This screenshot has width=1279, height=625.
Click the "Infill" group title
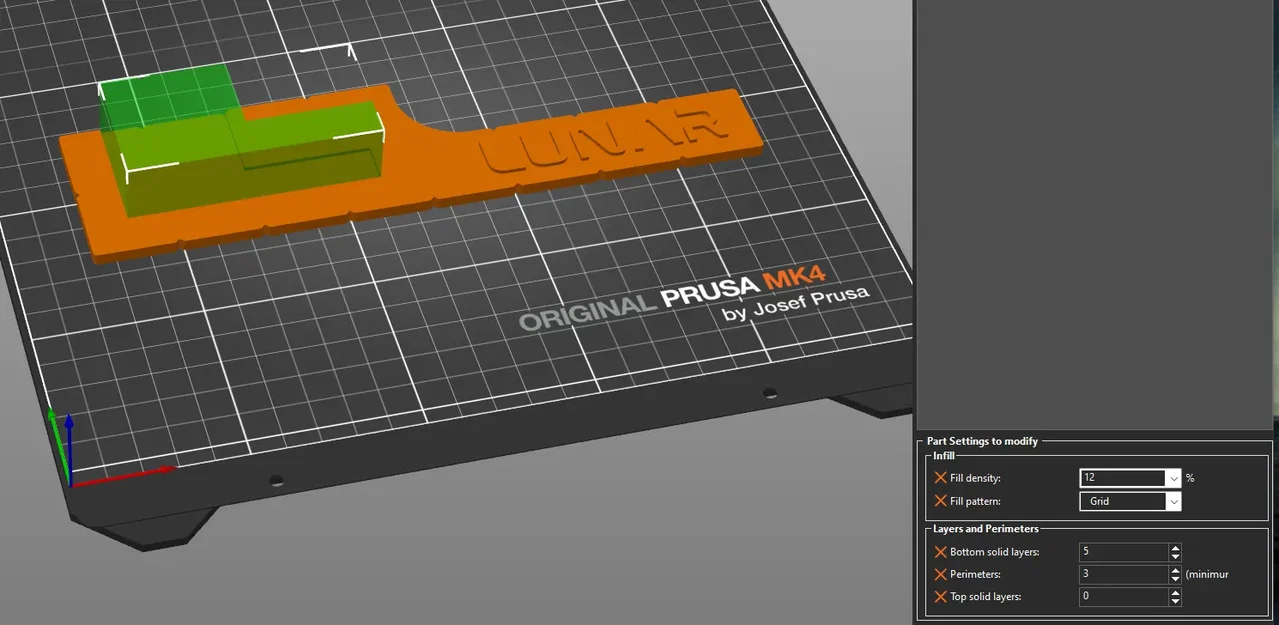944,456
